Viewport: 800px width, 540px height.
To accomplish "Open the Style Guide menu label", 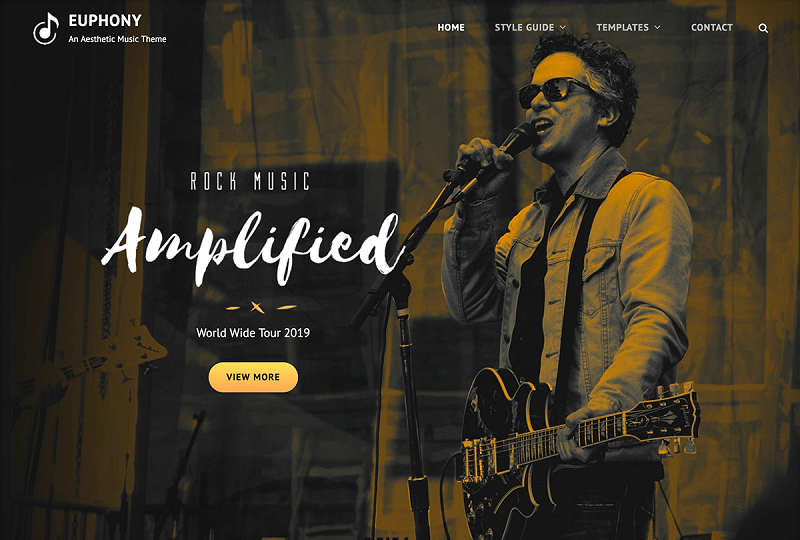I will pos(524,28).
